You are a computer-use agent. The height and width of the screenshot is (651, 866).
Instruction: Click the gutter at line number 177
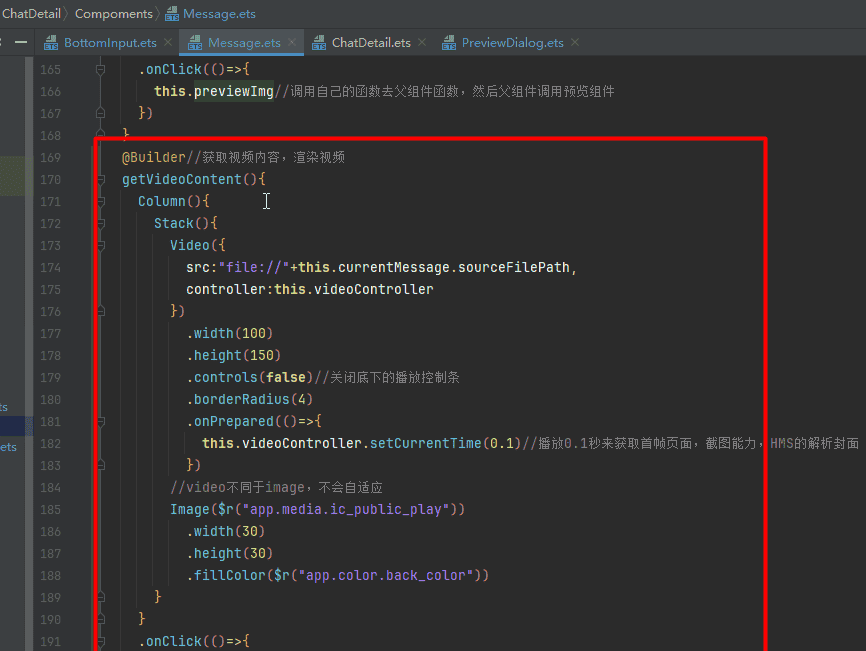point(49,334)
